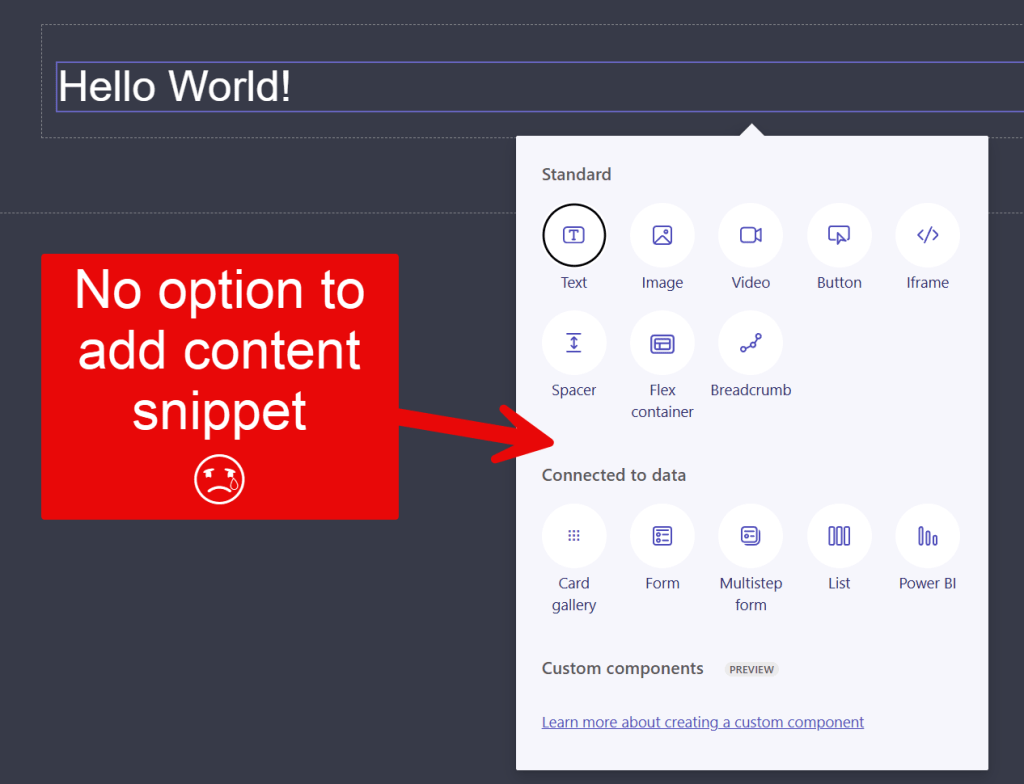The height and width of the screenshot is (784, 1024).
Task: Click the PREVIEW badge beside Custom components
Action: click(751, 669)
